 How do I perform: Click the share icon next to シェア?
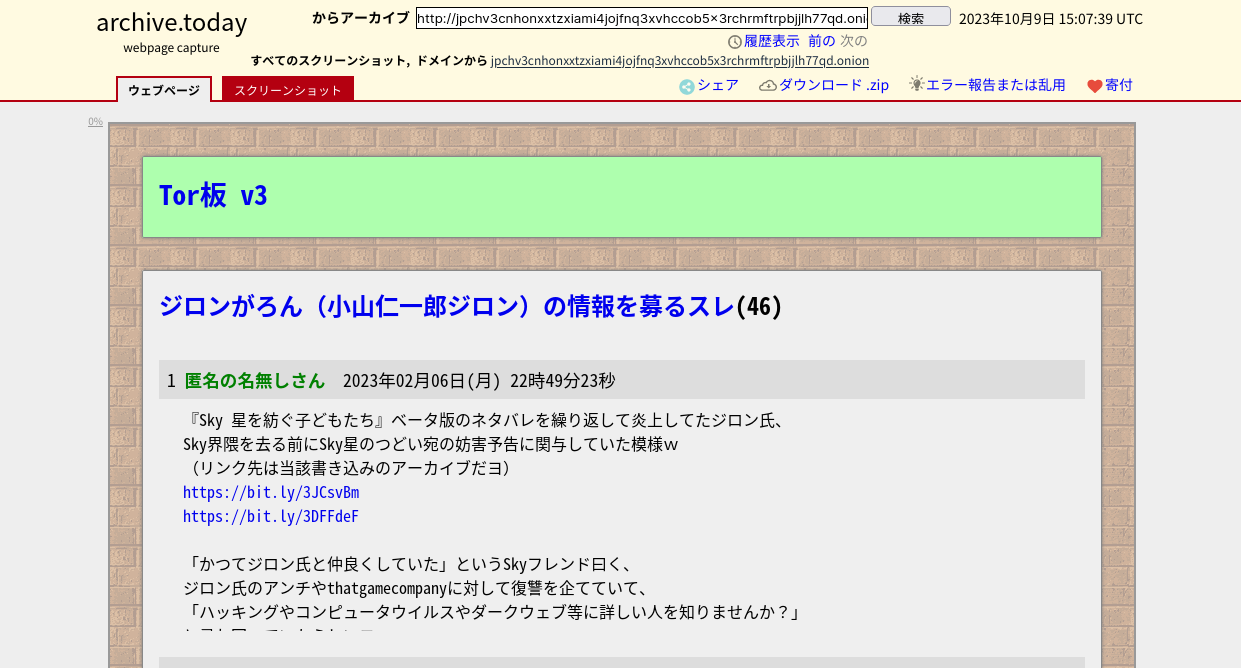pos(687,87)
